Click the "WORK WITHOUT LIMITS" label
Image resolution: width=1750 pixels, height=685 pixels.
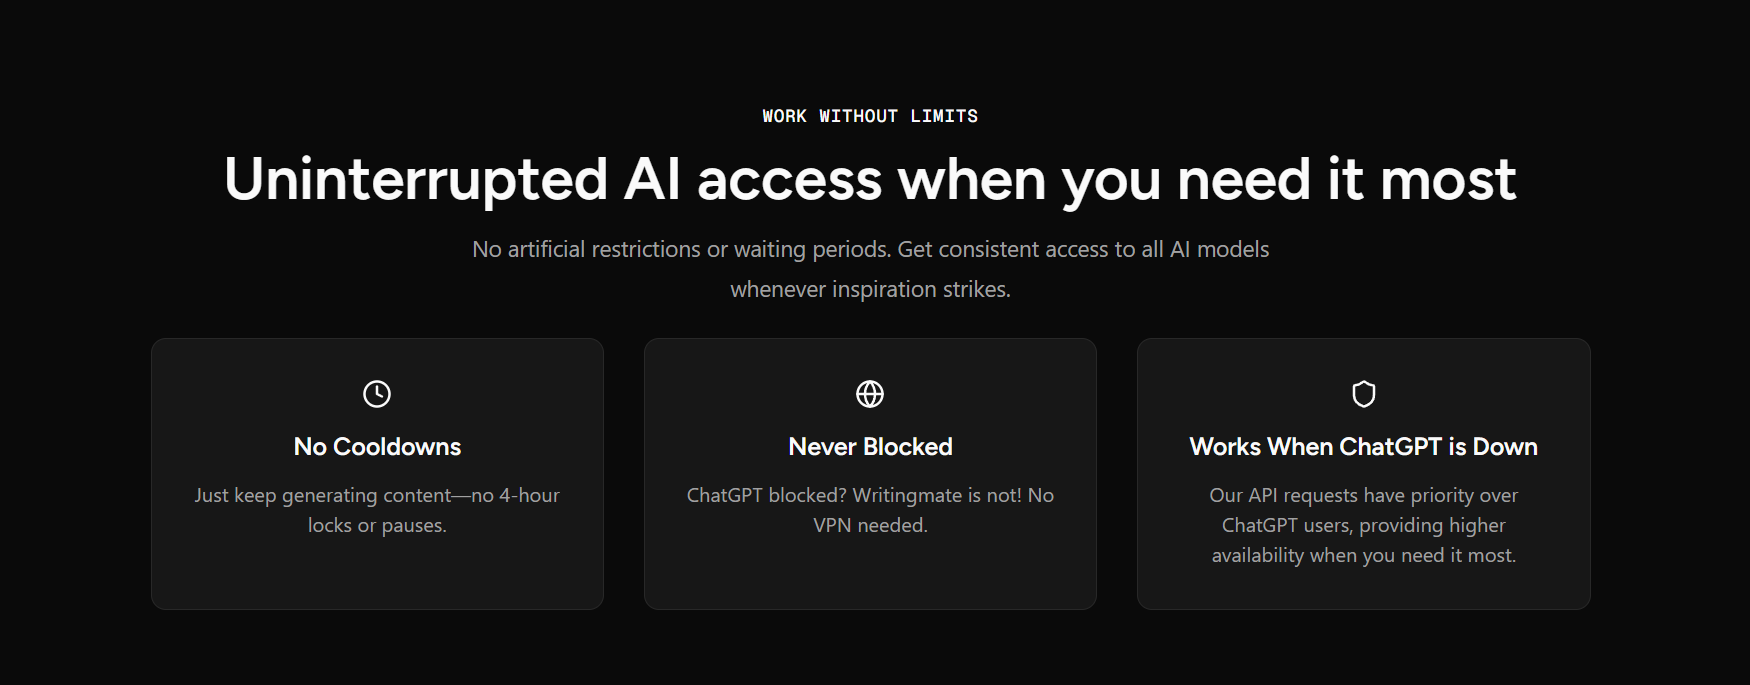(x=870, y=116)
